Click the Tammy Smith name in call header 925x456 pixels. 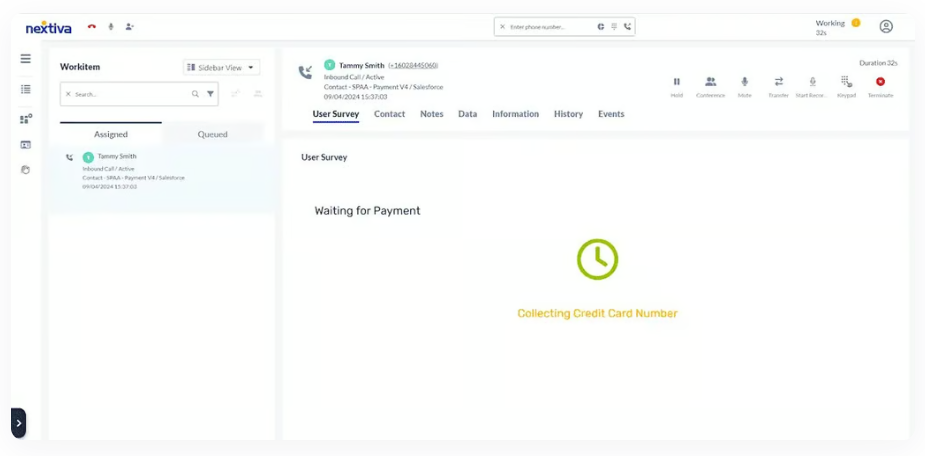[362, 65]
